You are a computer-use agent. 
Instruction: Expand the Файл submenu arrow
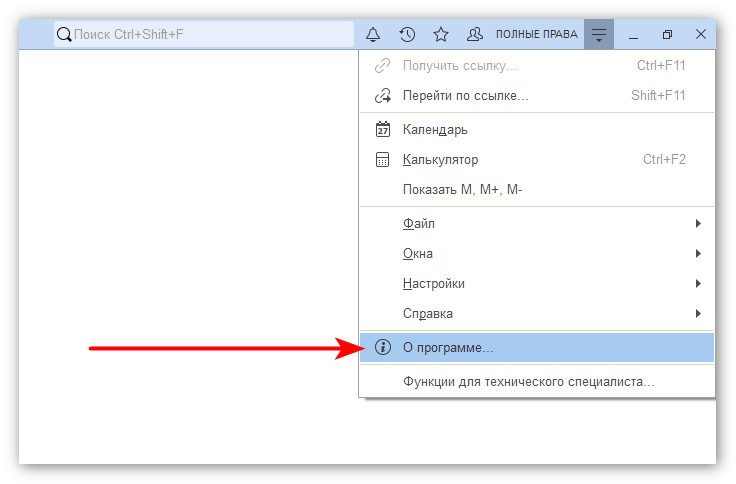click(x=698, y=223)
